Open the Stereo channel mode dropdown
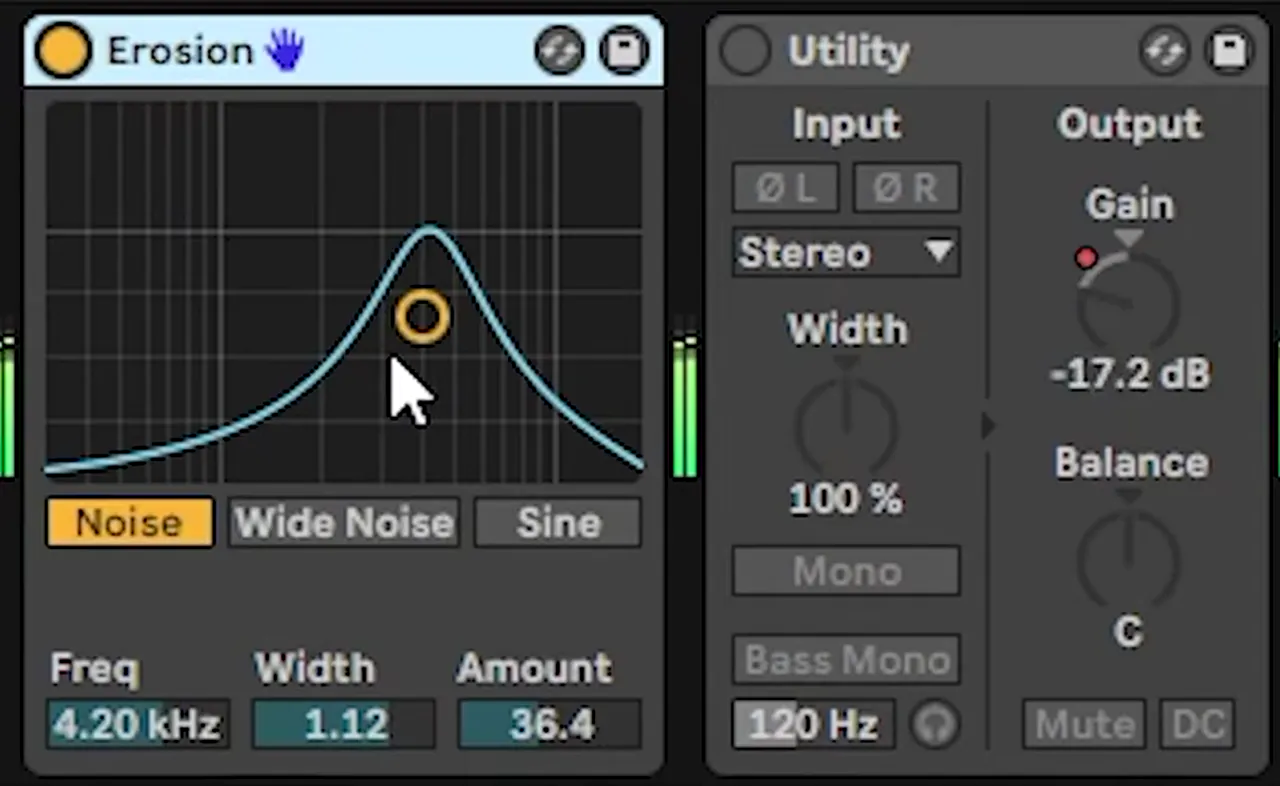 pyautogui.click(x=846, y=252)
